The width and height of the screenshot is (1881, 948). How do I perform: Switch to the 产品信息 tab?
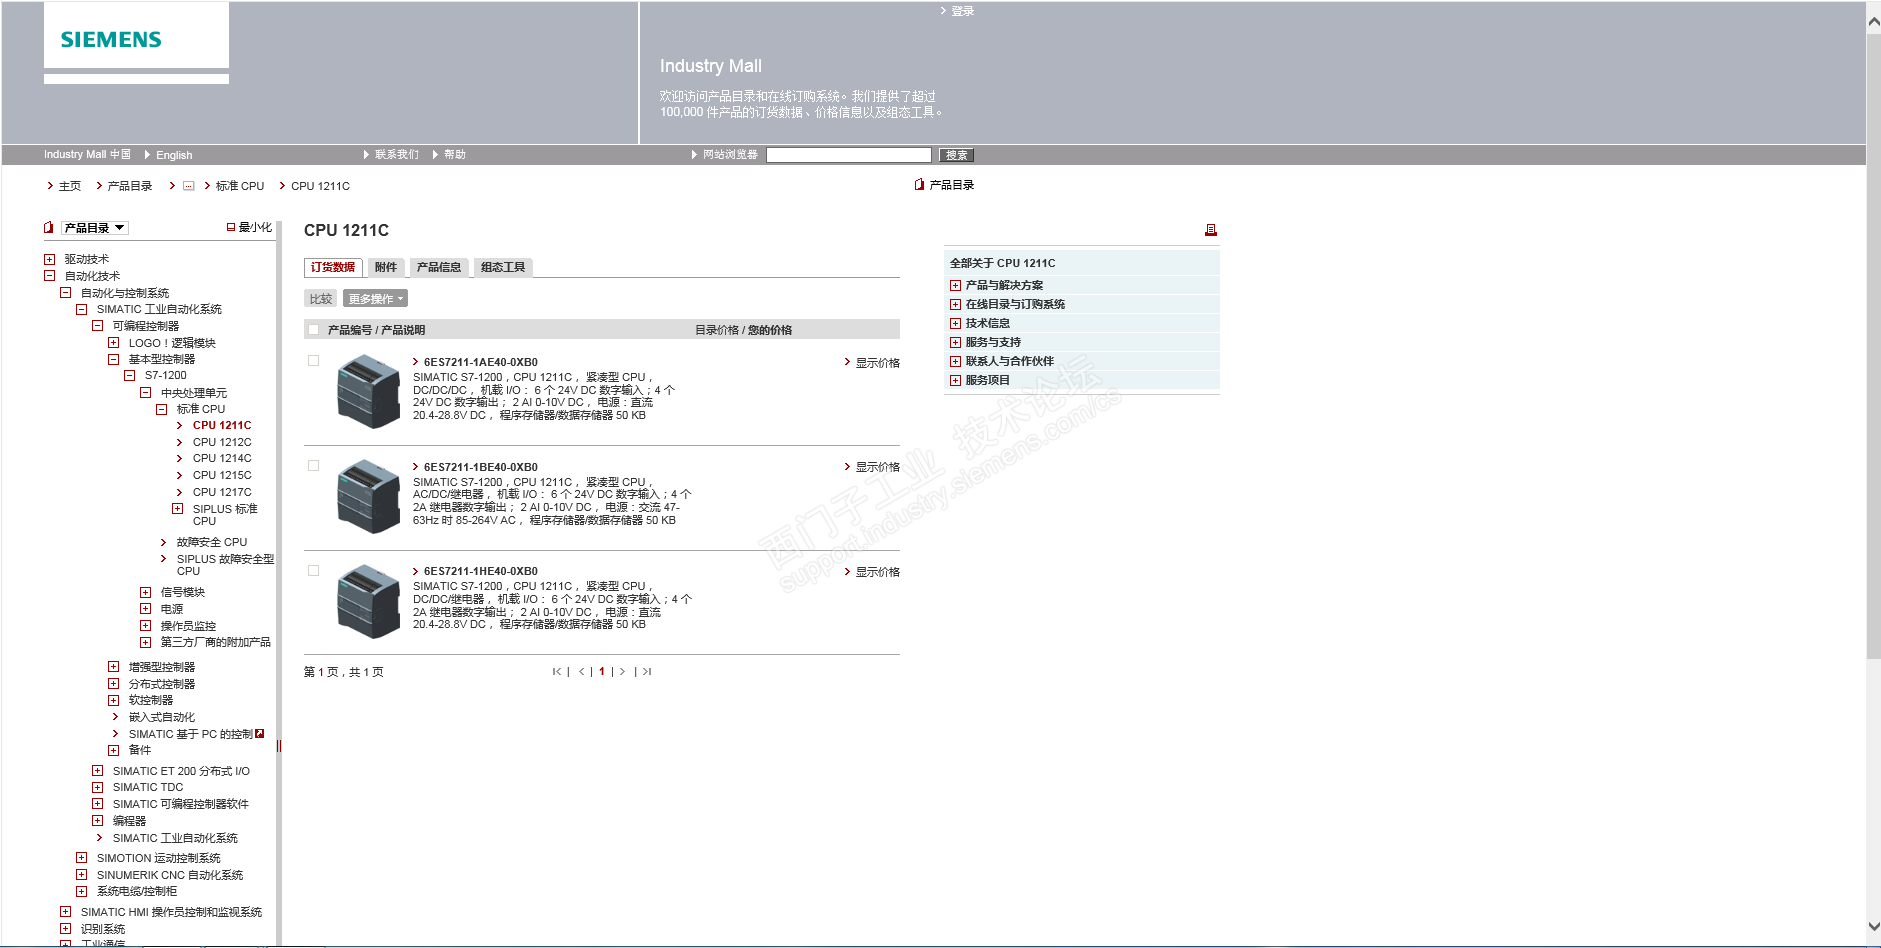[439, 268]
